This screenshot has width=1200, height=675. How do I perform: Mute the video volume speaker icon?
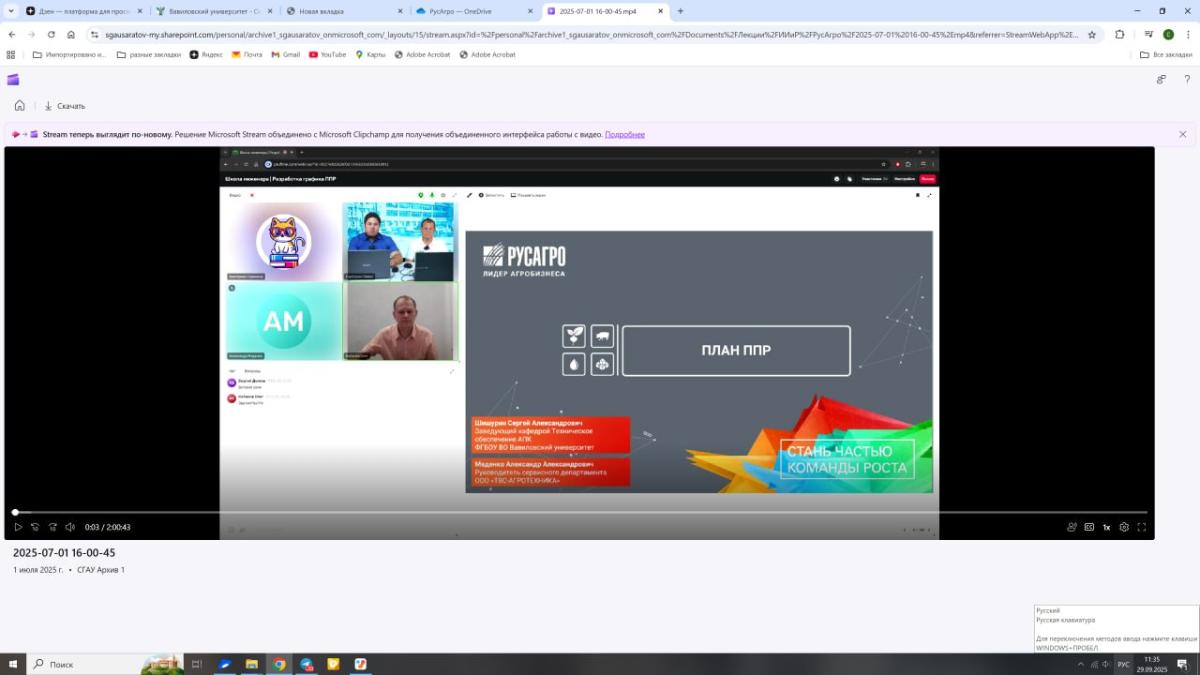pos(70,527)
